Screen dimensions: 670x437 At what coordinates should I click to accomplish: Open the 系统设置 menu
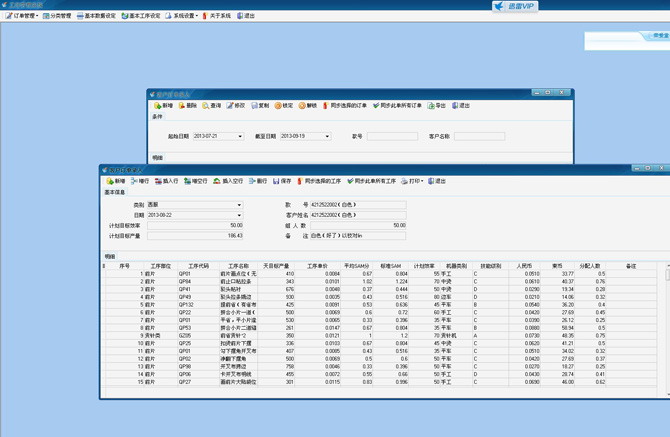182,16
